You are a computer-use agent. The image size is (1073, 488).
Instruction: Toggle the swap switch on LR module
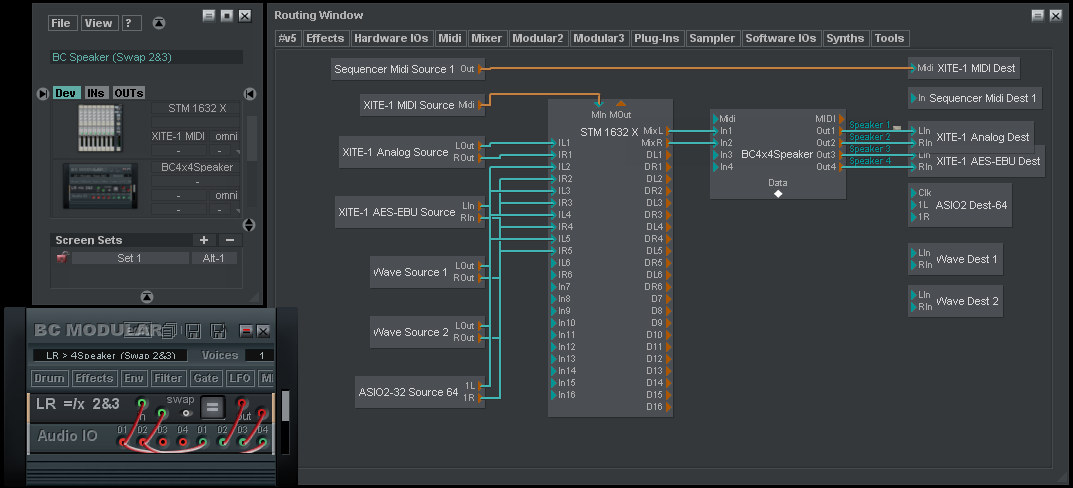tap(186, 411)
